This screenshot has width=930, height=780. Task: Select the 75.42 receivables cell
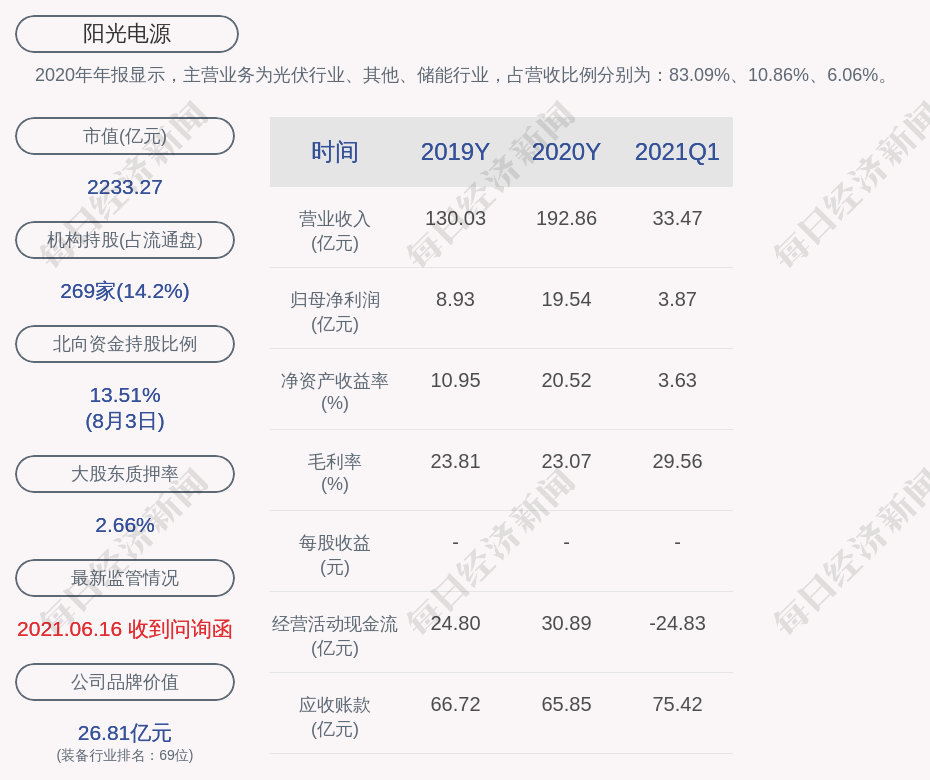(x=677, y=705)
